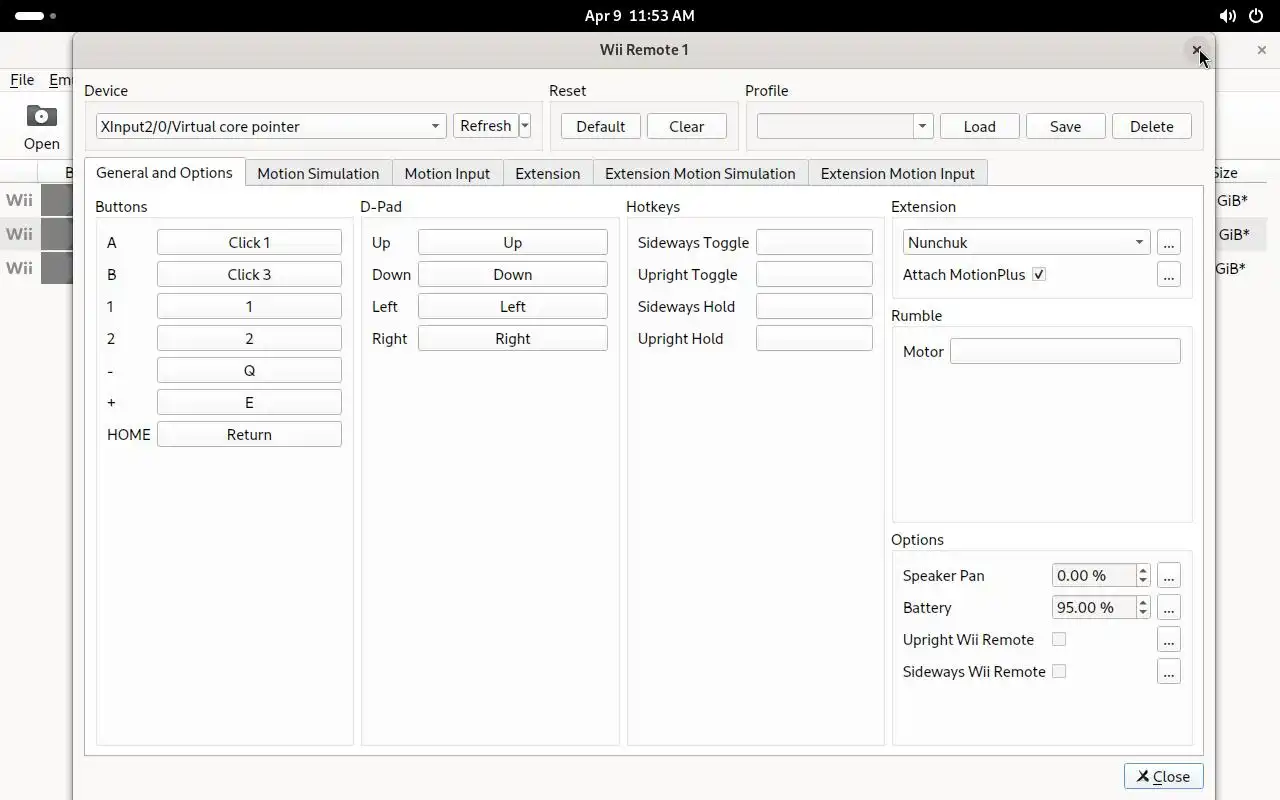Click the power icon in the top bar
1280x800 pixels.
(1255, 16)
